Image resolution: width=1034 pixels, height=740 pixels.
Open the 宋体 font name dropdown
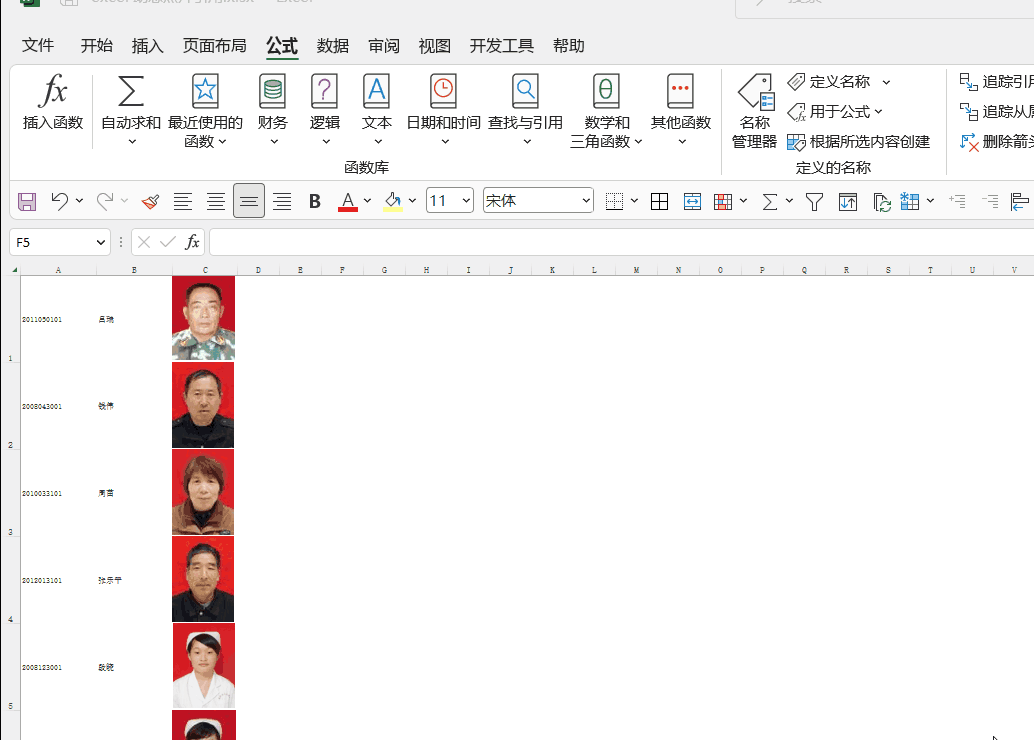(x=586, y=200)
